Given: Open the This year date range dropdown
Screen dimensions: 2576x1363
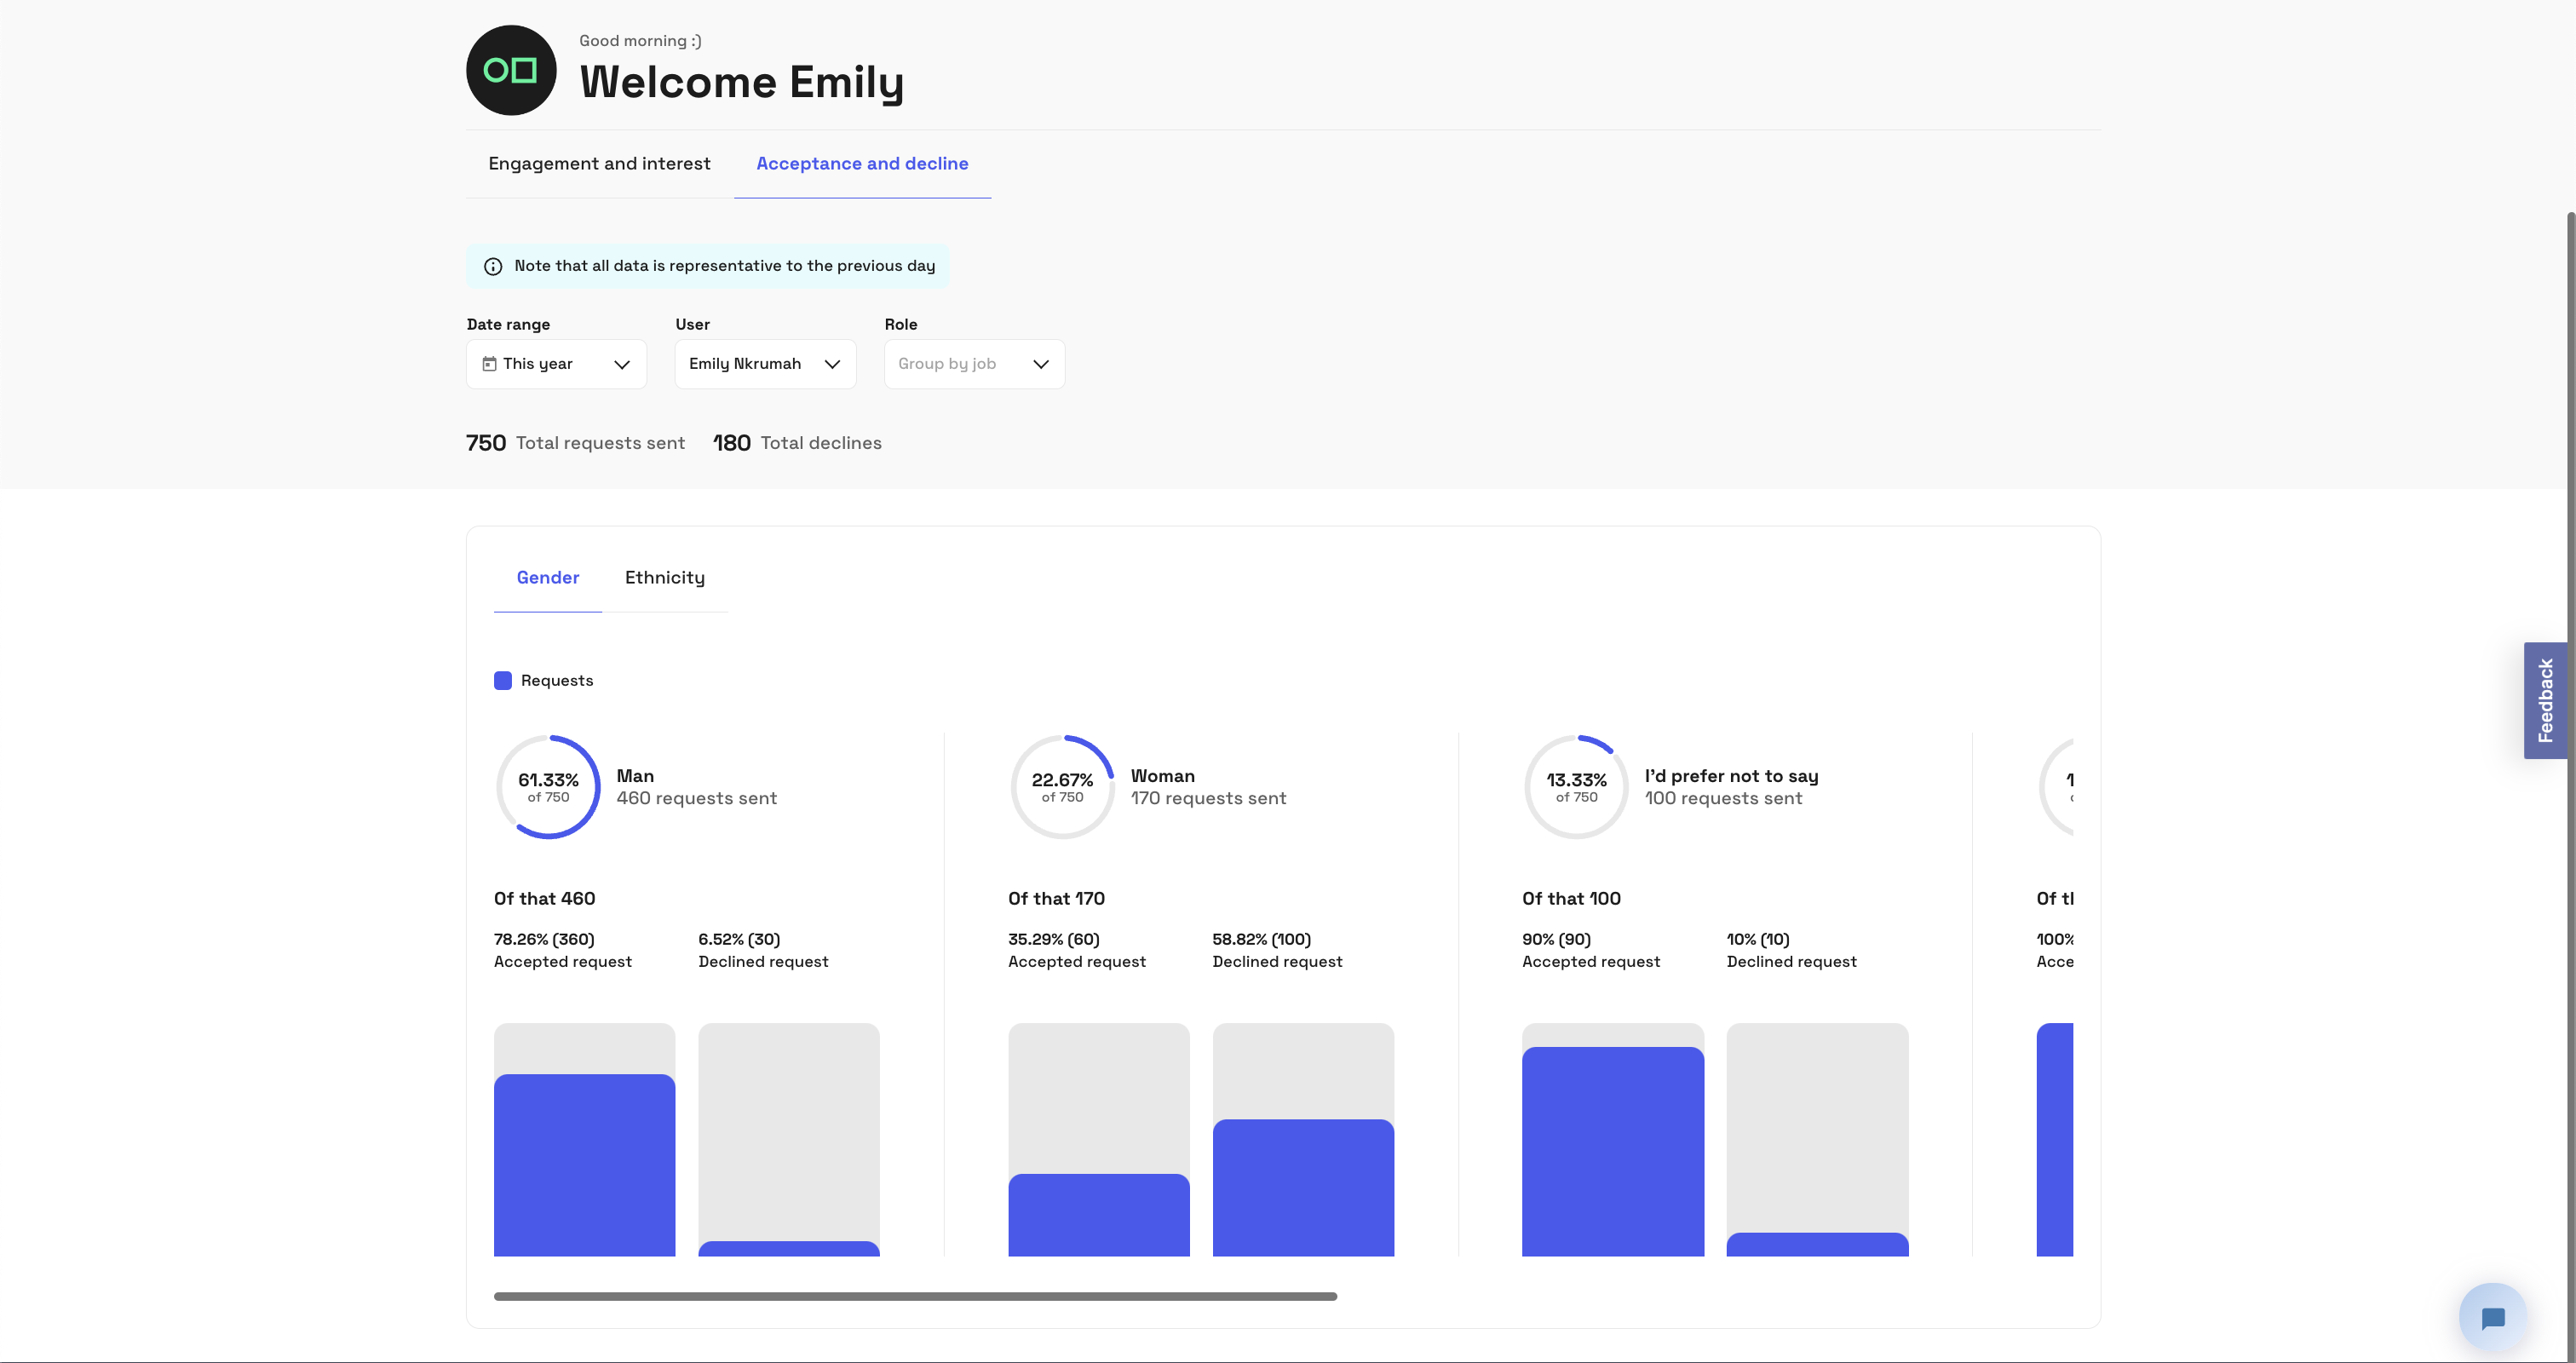Looking at the screenshot, I should (x=556, y=363).
